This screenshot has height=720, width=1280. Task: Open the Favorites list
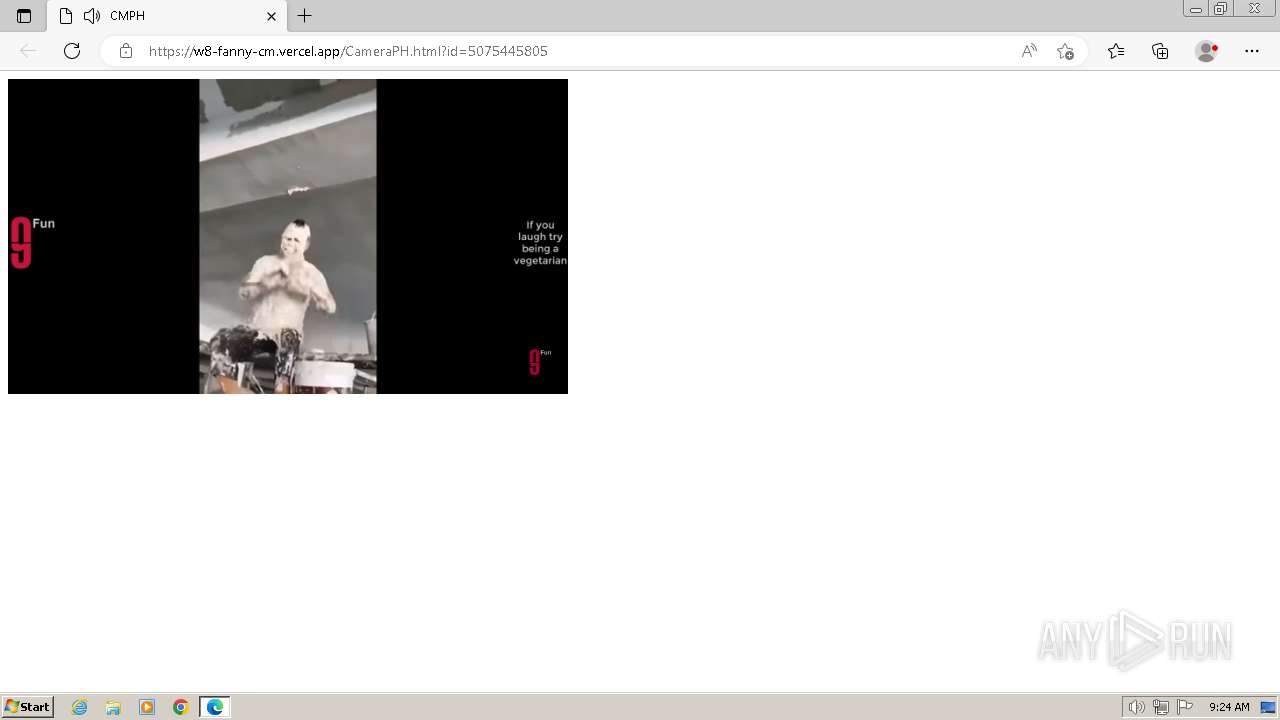tap(1116, 51)
